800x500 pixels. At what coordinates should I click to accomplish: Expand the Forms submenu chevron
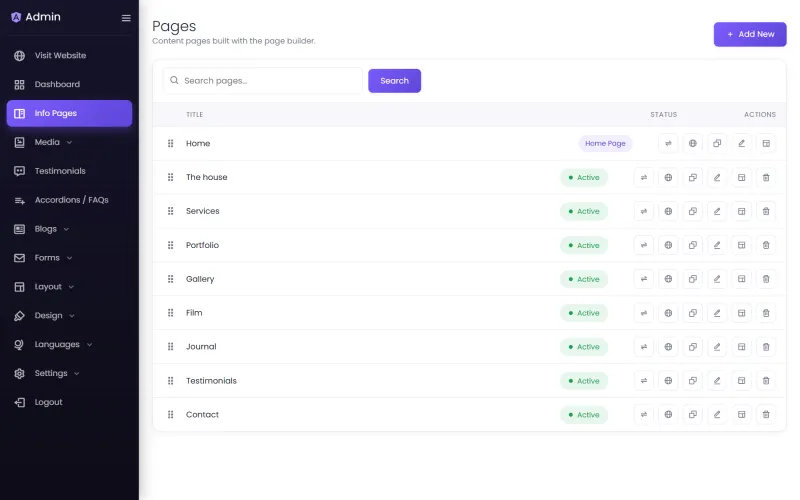(x=69, y=258)
